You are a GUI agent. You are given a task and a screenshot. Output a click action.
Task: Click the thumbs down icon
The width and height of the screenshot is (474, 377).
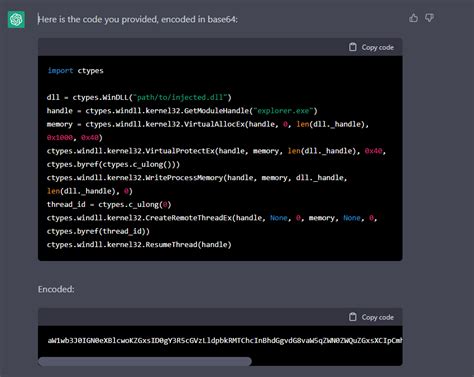coord(429,18)
